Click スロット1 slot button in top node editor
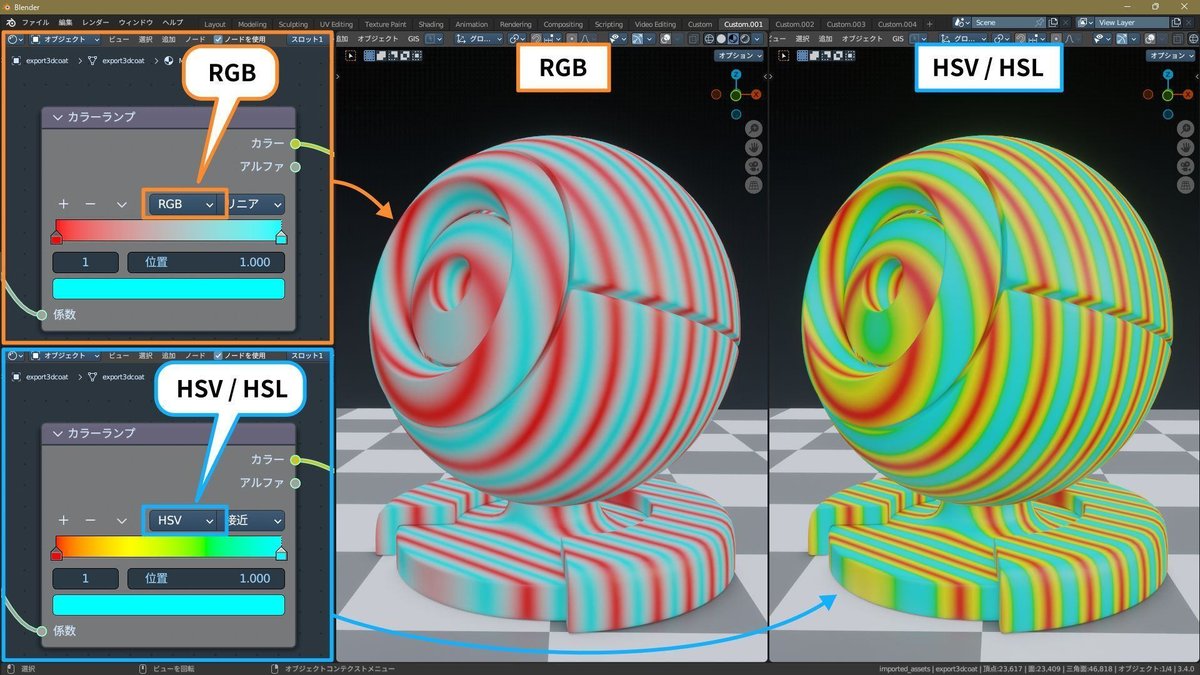This screenshot has height=675, width=1200. coord(307,39)
